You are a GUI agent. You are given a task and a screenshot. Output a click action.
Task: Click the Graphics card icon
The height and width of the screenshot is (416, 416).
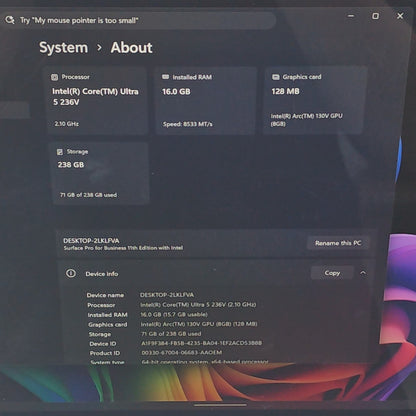[x=275, y=77]
